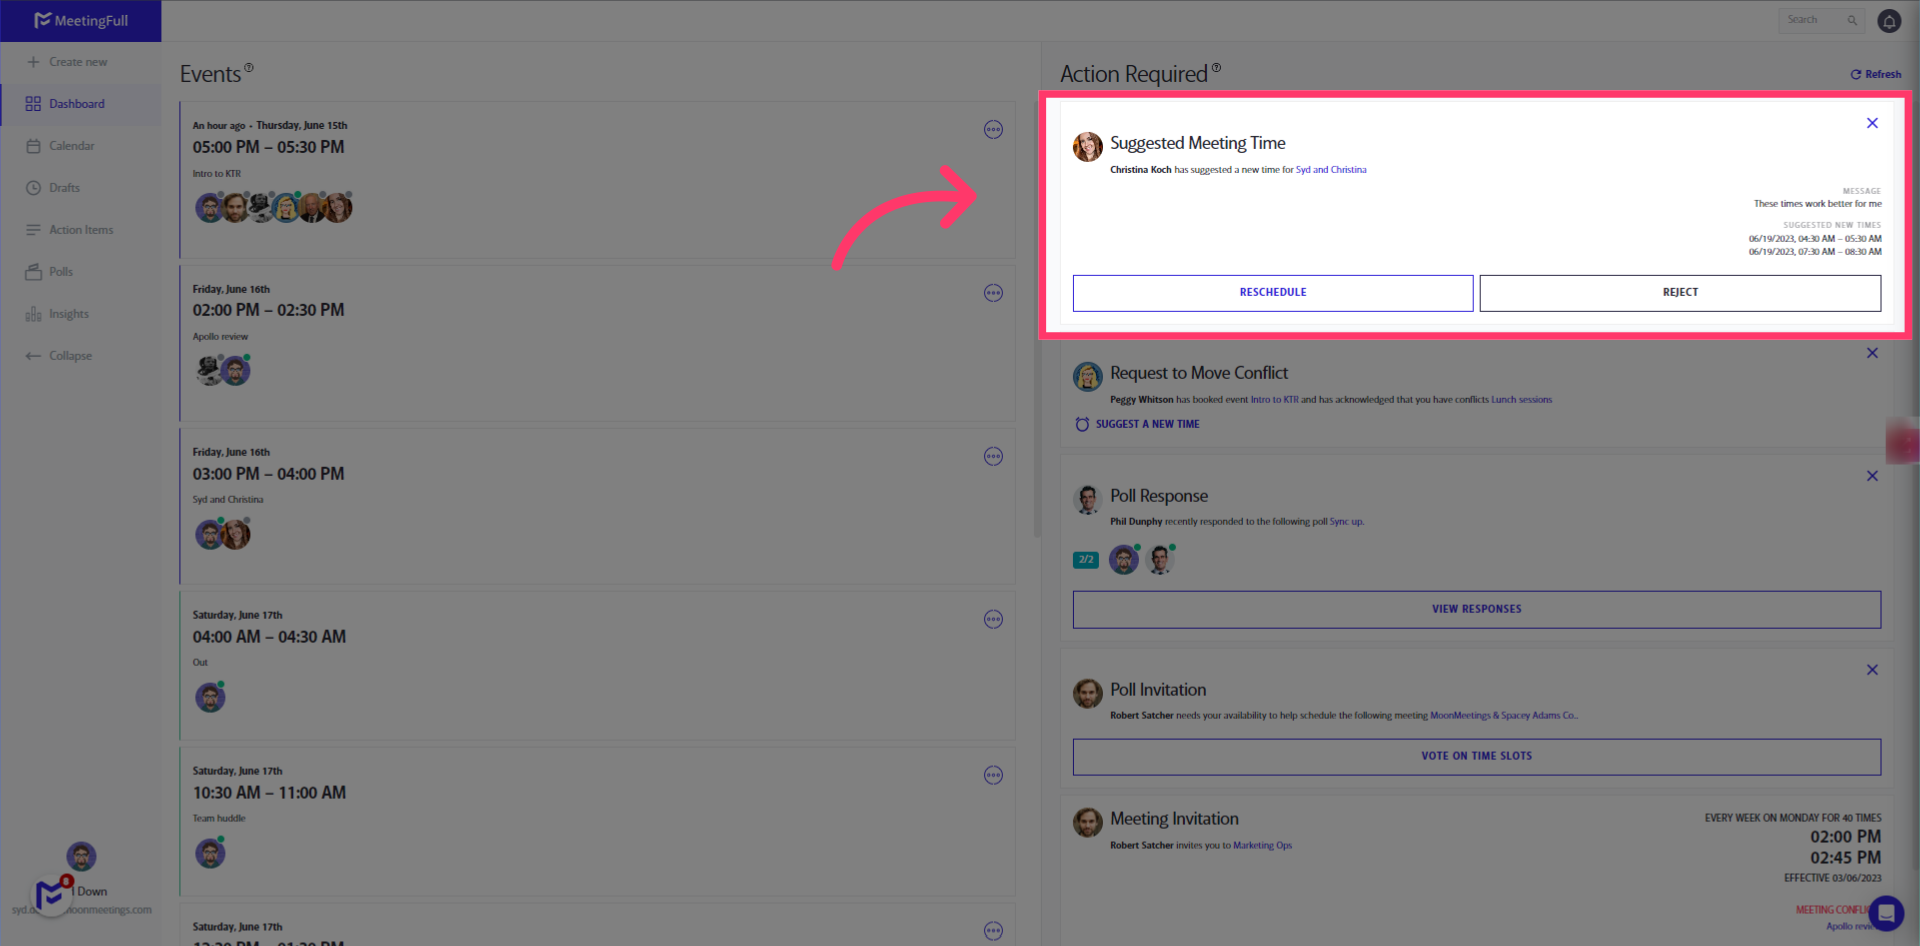Open the Syd and Christina meeting link
The width and height of the screenshot is (1920, 946).
[1331, 169]
